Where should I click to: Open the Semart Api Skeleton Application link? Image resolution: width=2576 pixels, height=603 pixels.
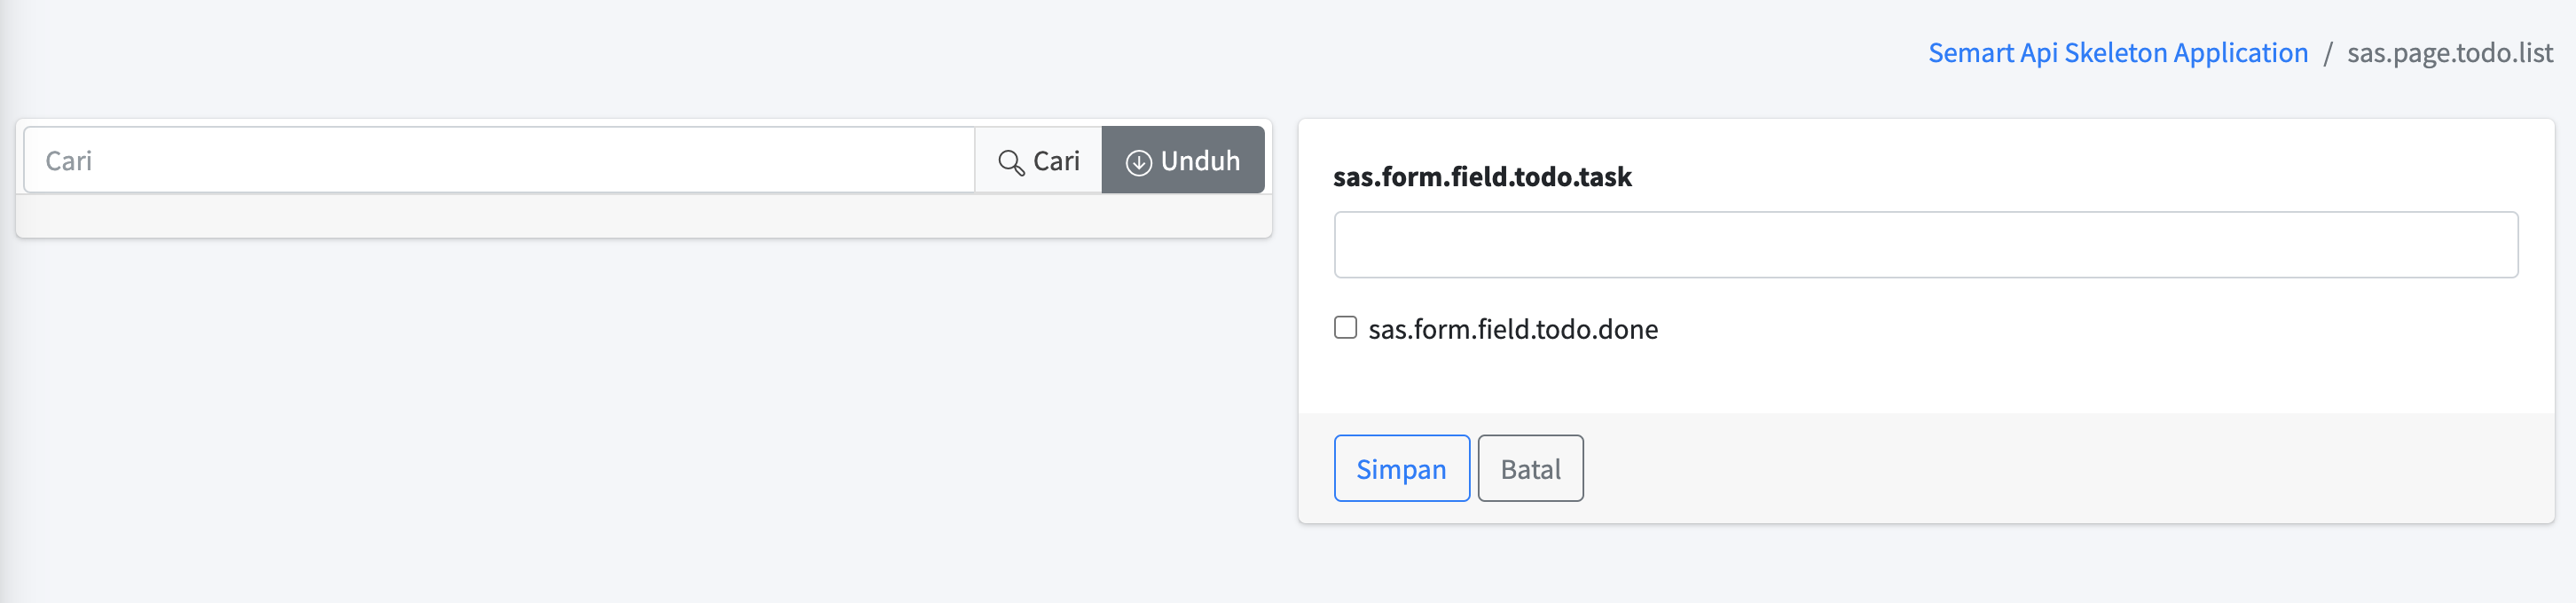point(2117,53)
